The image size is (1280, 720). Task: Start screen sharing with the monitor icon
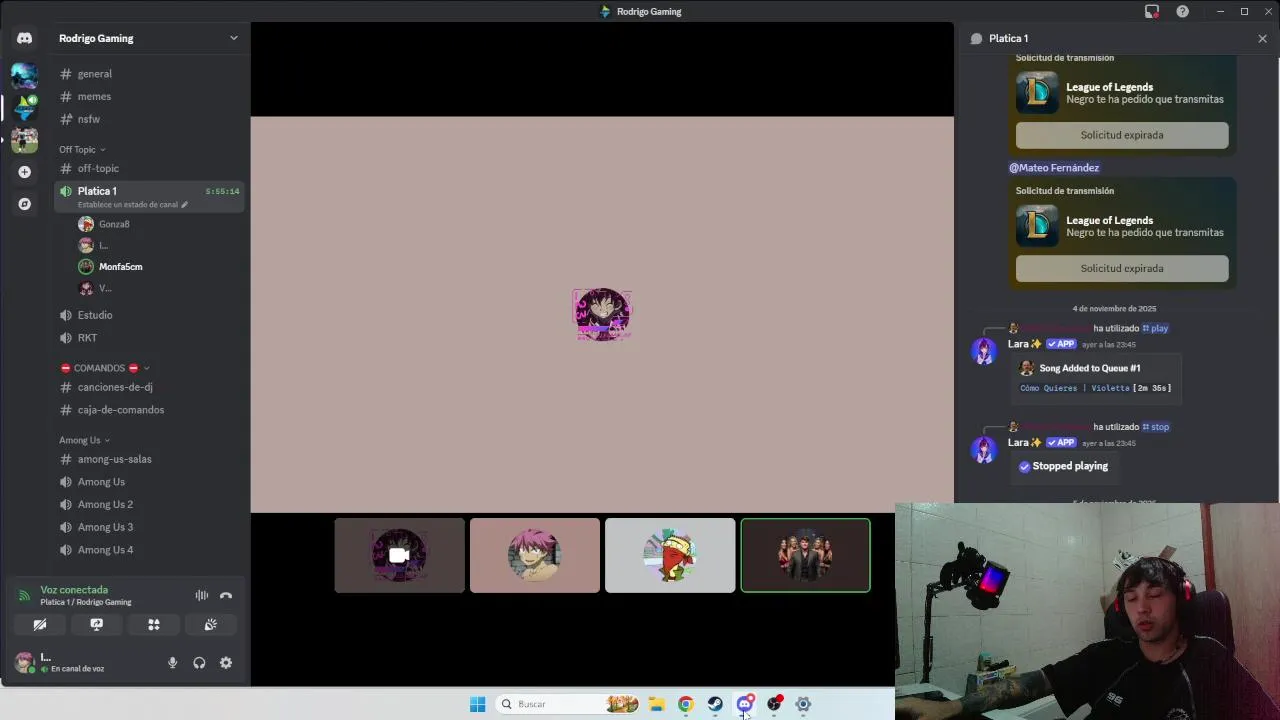97,624
